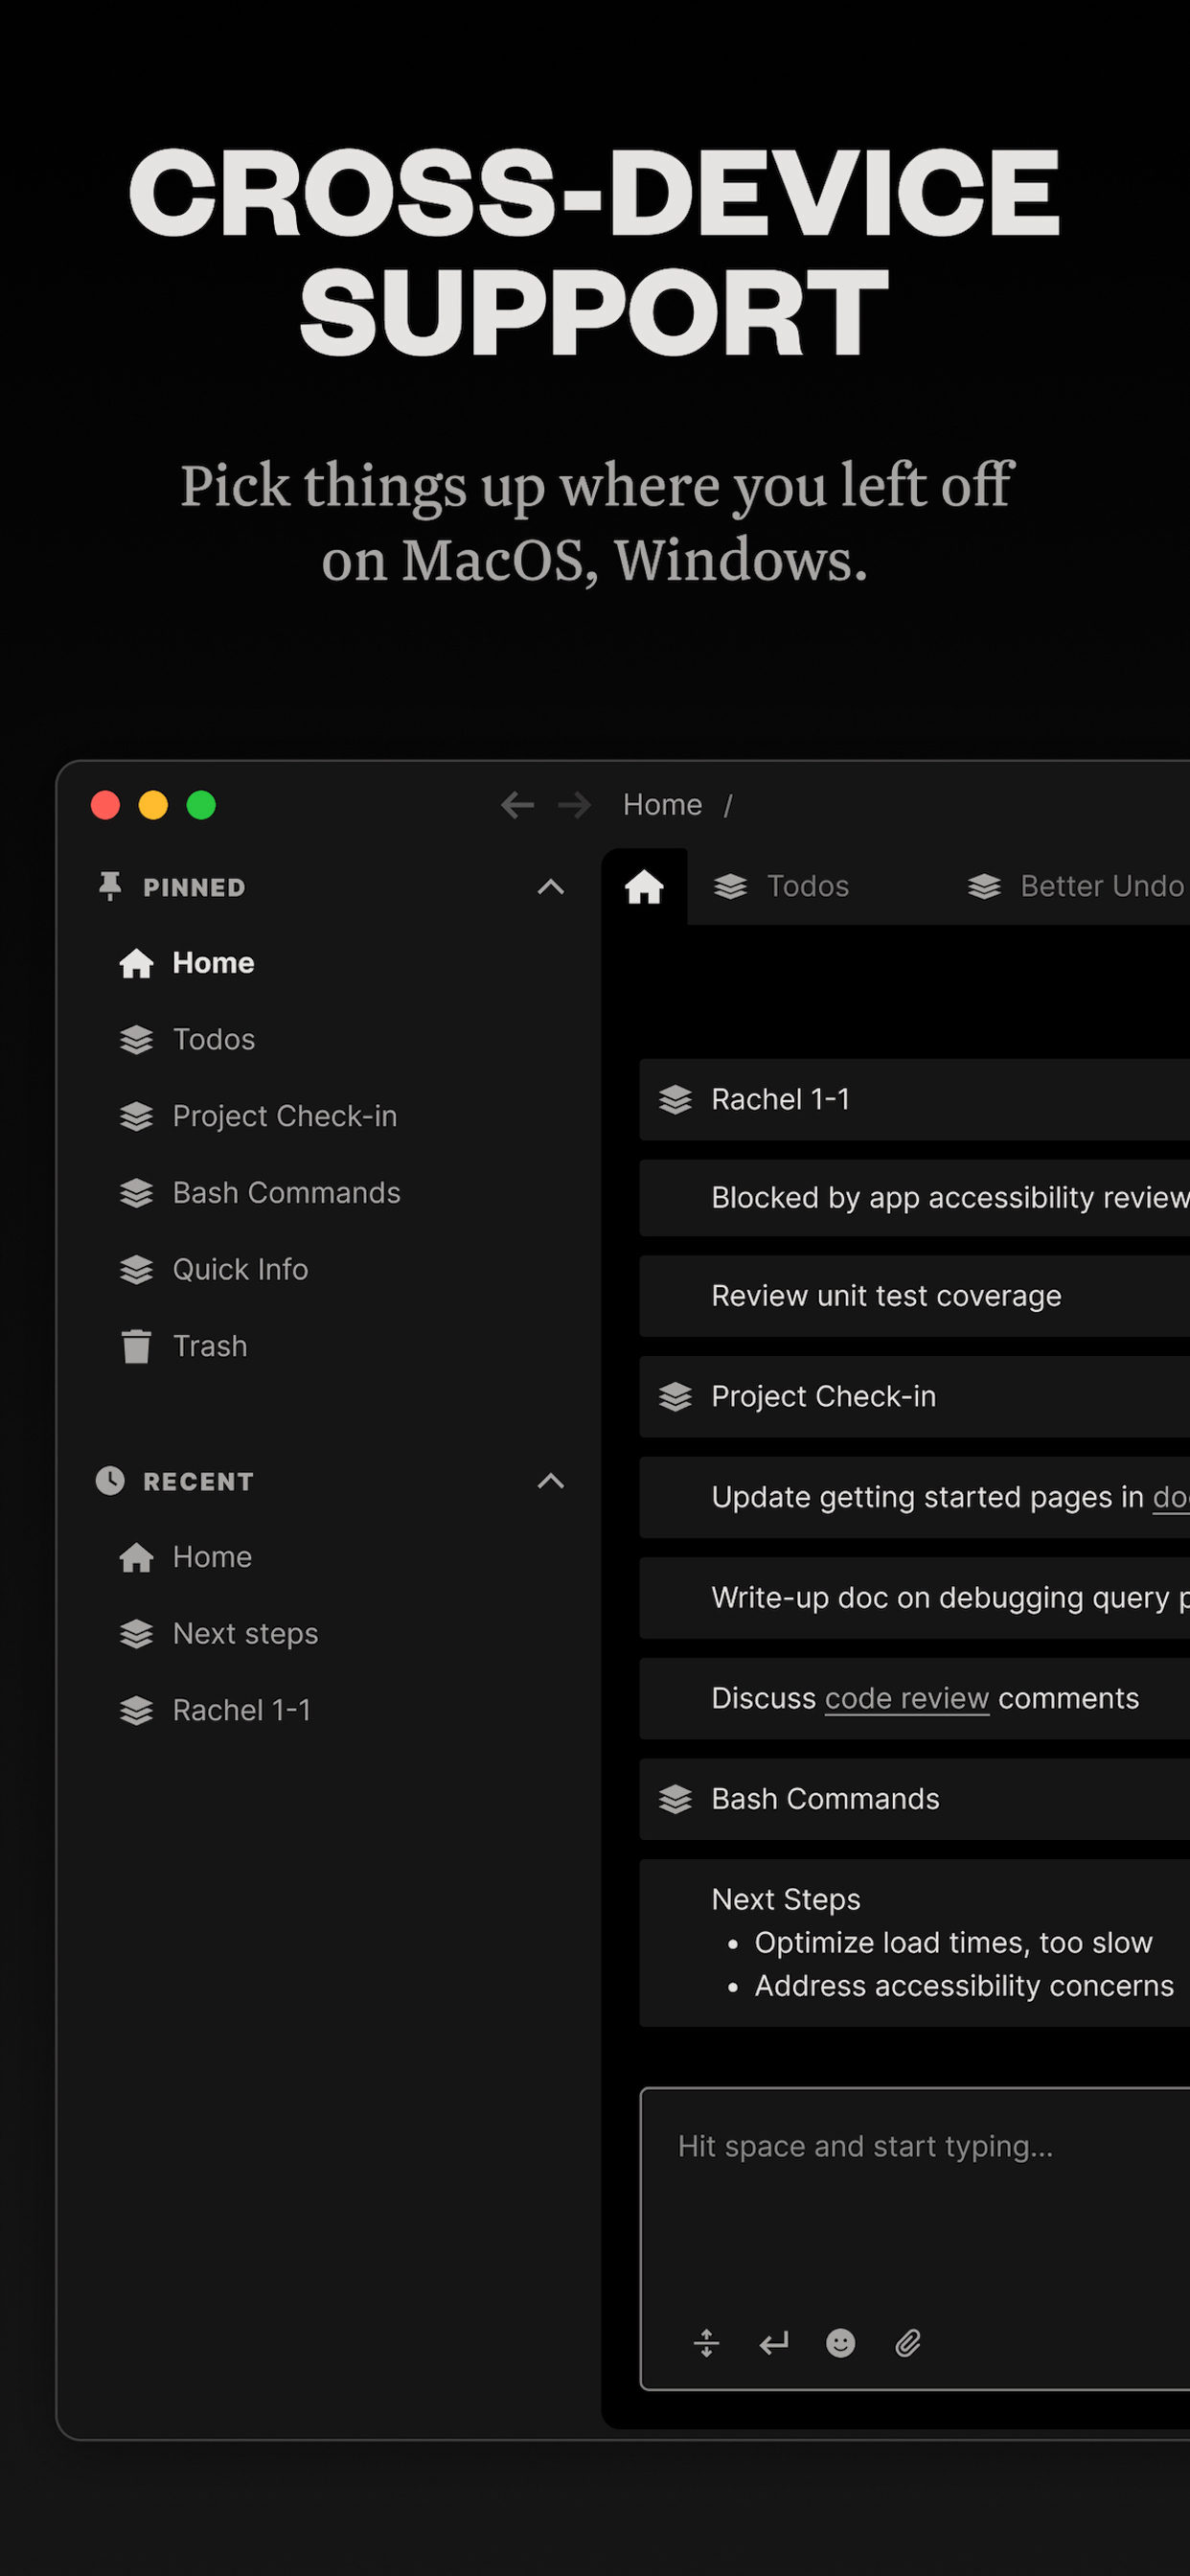Open Todos in the Pinned sidebar
Screen dimensions: 1190x2576
point(214,1040)
